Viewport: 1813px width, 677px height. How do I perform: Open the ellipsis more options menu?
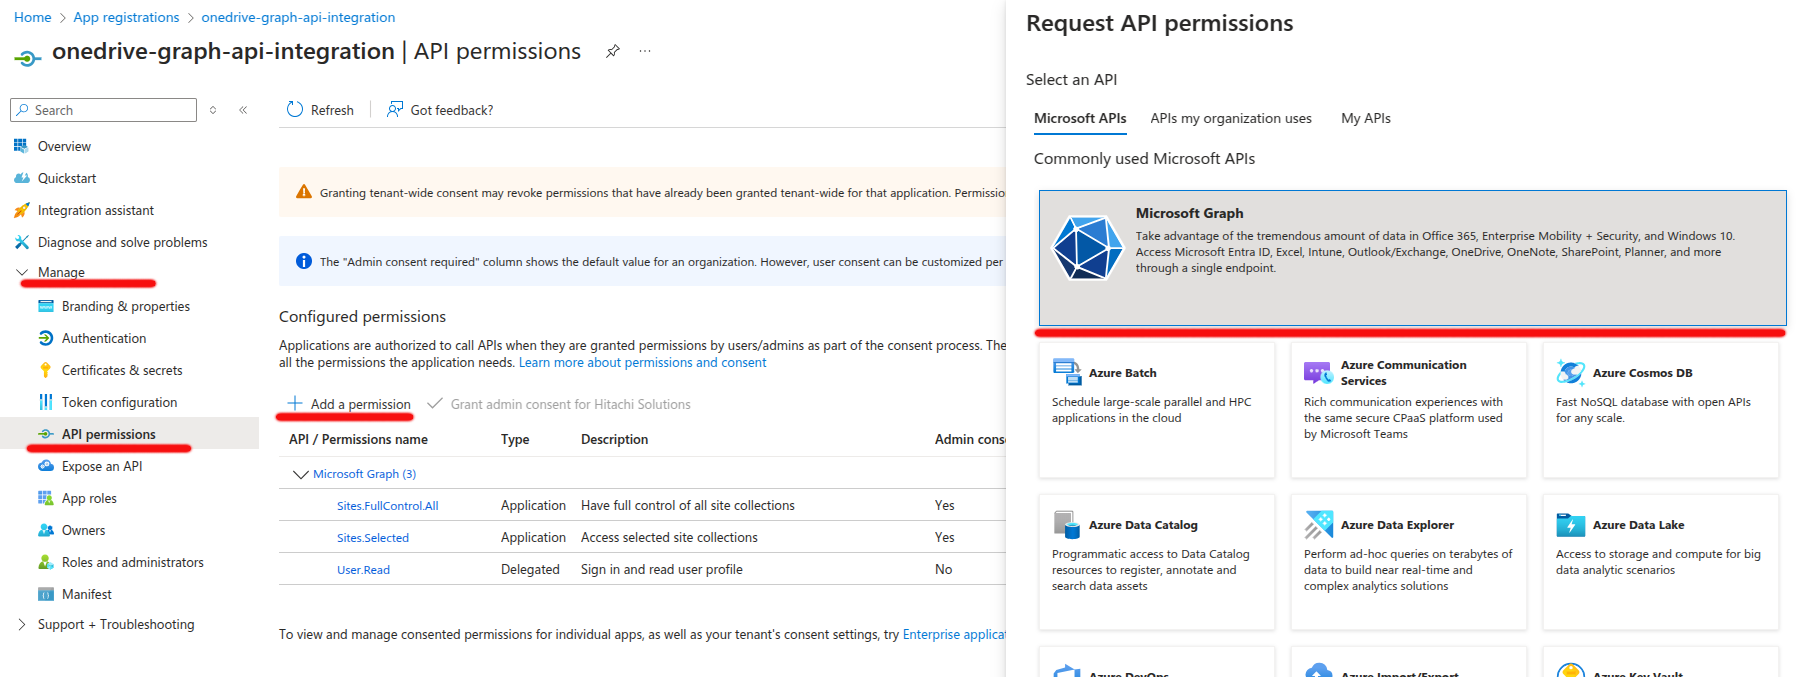pyautogui.click(x=645, y=51)
